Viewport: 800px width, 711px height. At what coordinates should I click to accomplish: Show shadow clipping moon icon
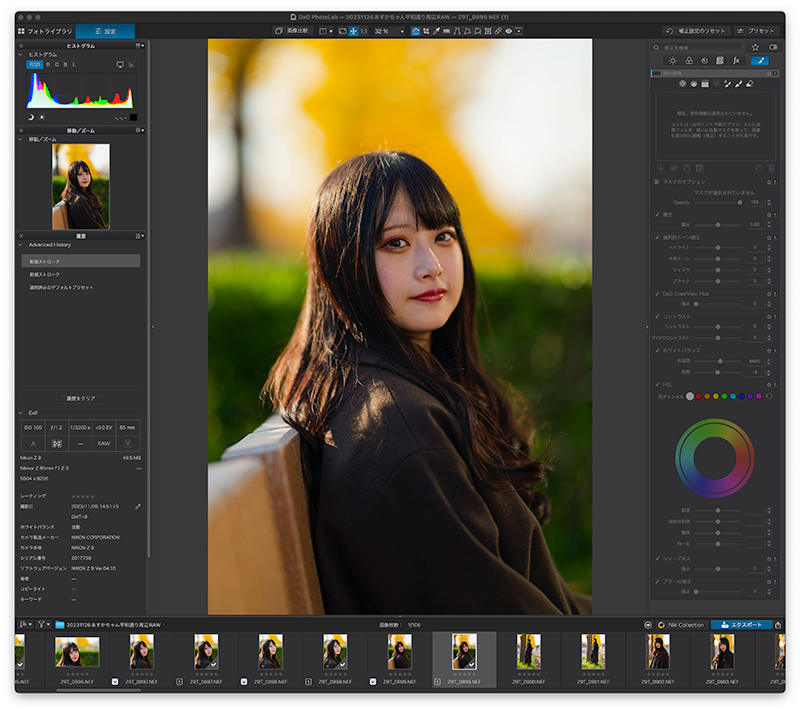click(31, 117)
